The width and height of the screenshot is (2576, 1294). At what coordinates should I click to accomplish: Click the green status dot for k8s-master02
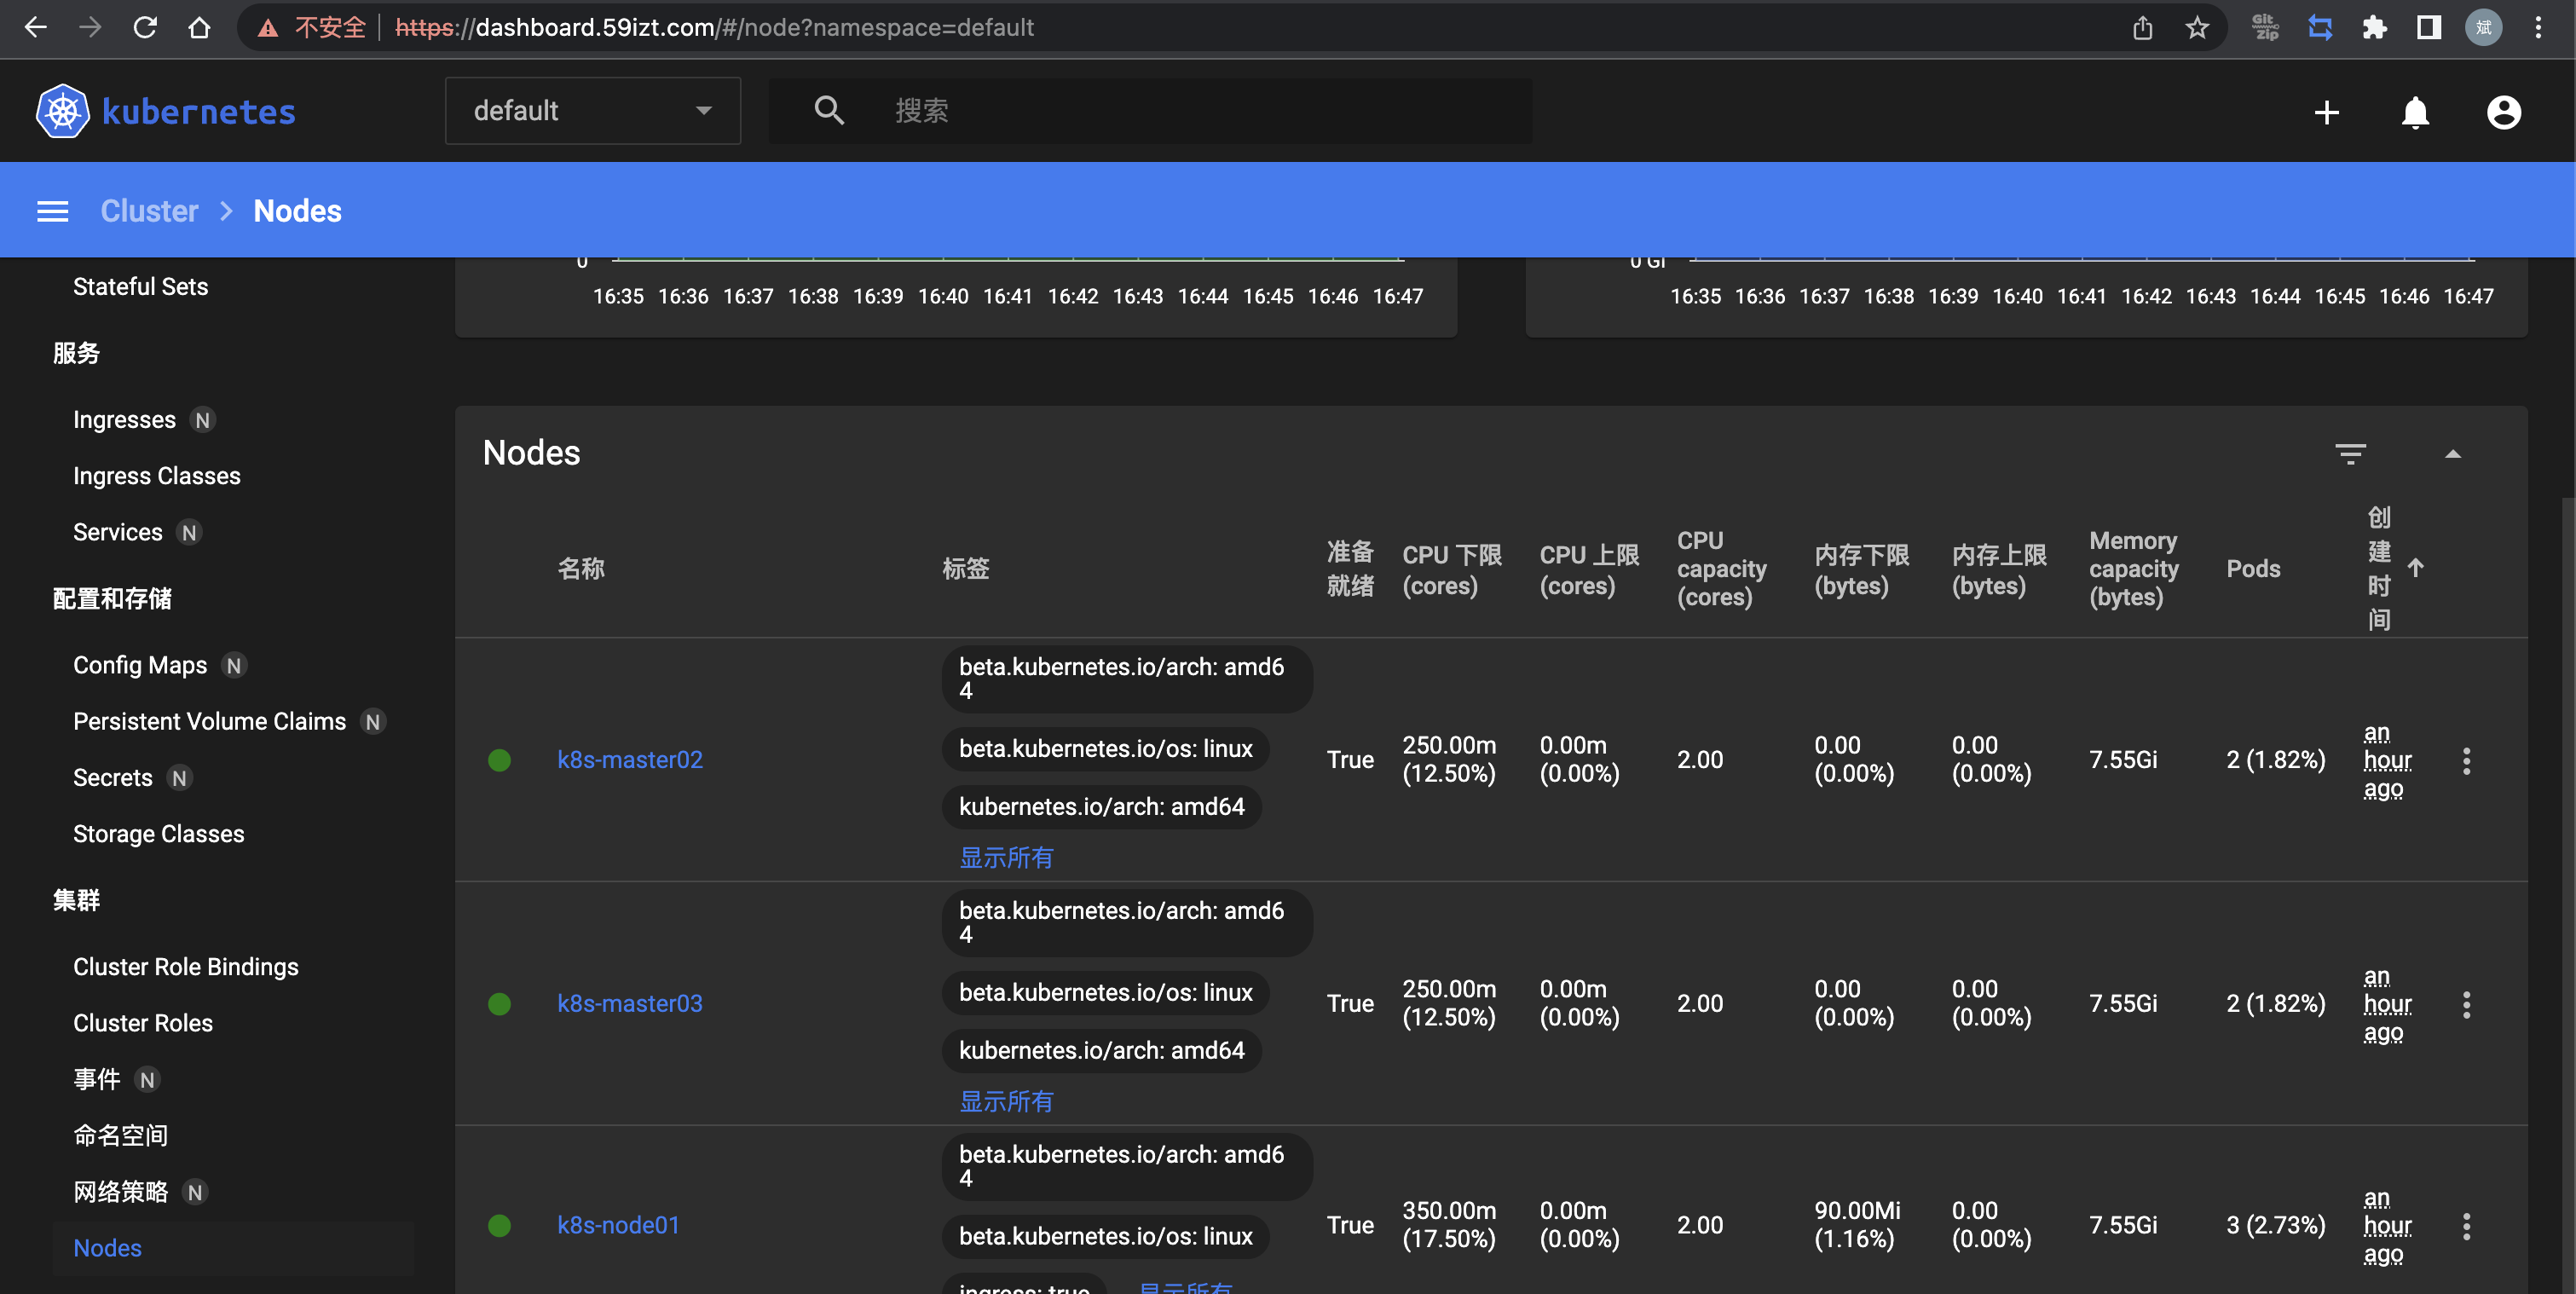click(x=499, y=760)
